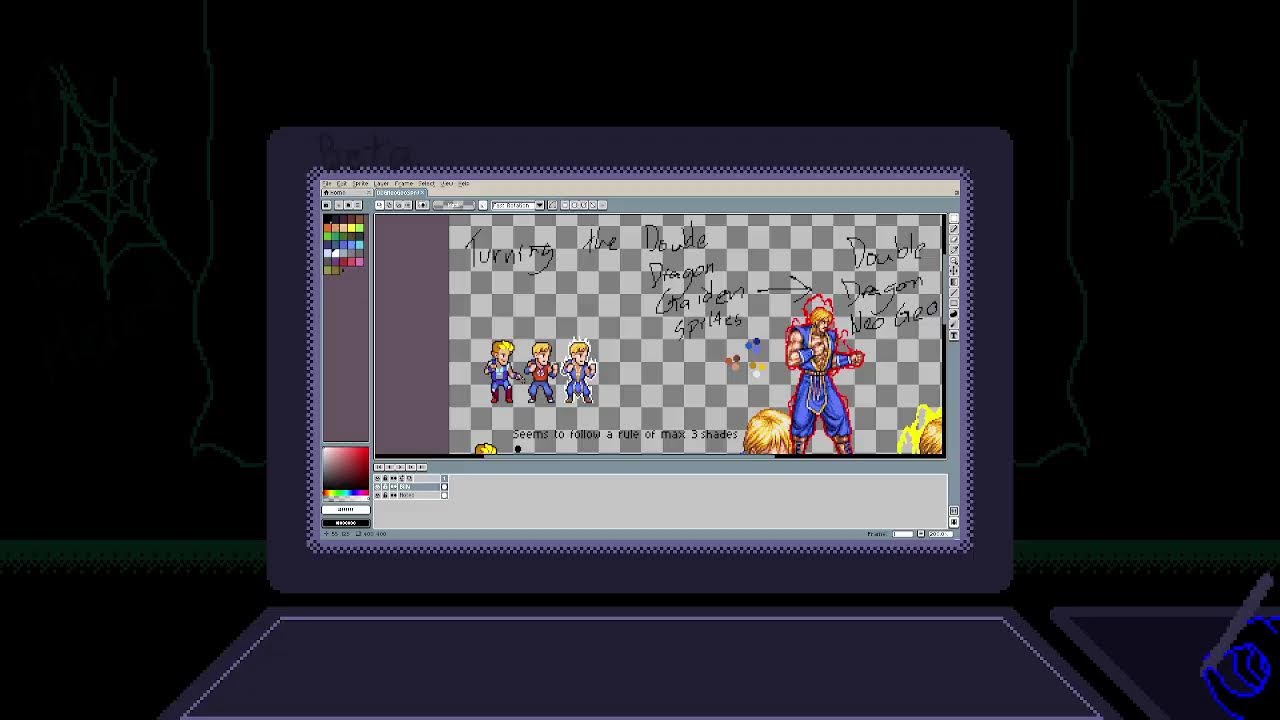Click the upper mini-editor icon at bottom right
Viewport: 1280px width, 720px height.
[x=953, y=511]
